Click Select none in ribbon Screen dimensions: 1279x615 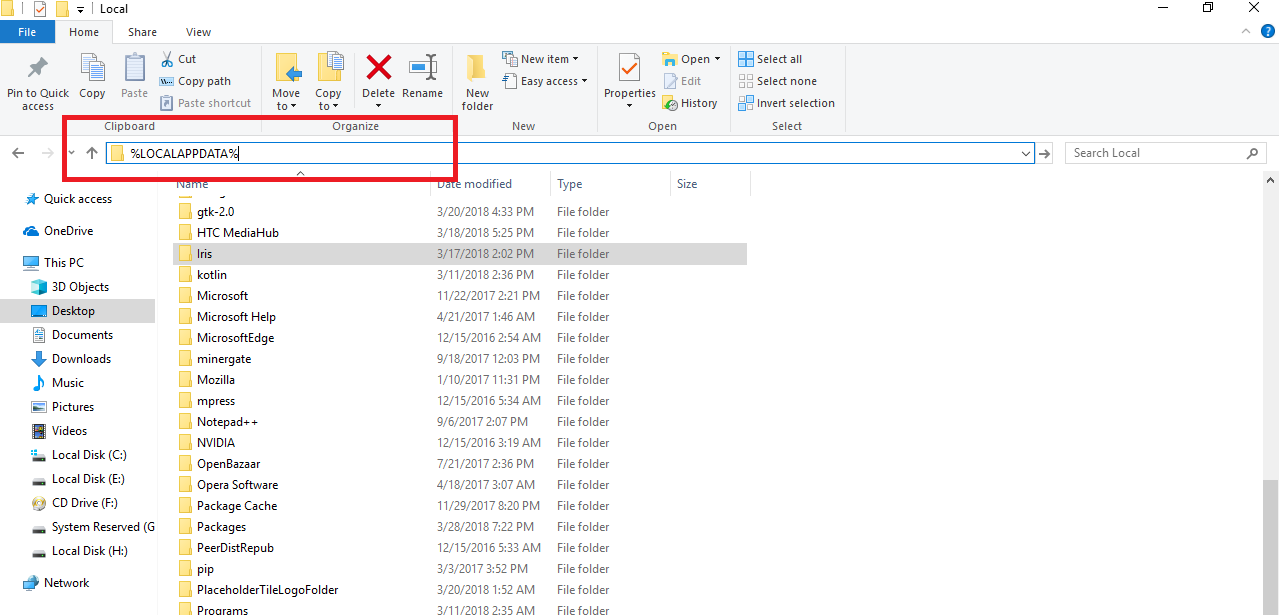coord(777,81)
